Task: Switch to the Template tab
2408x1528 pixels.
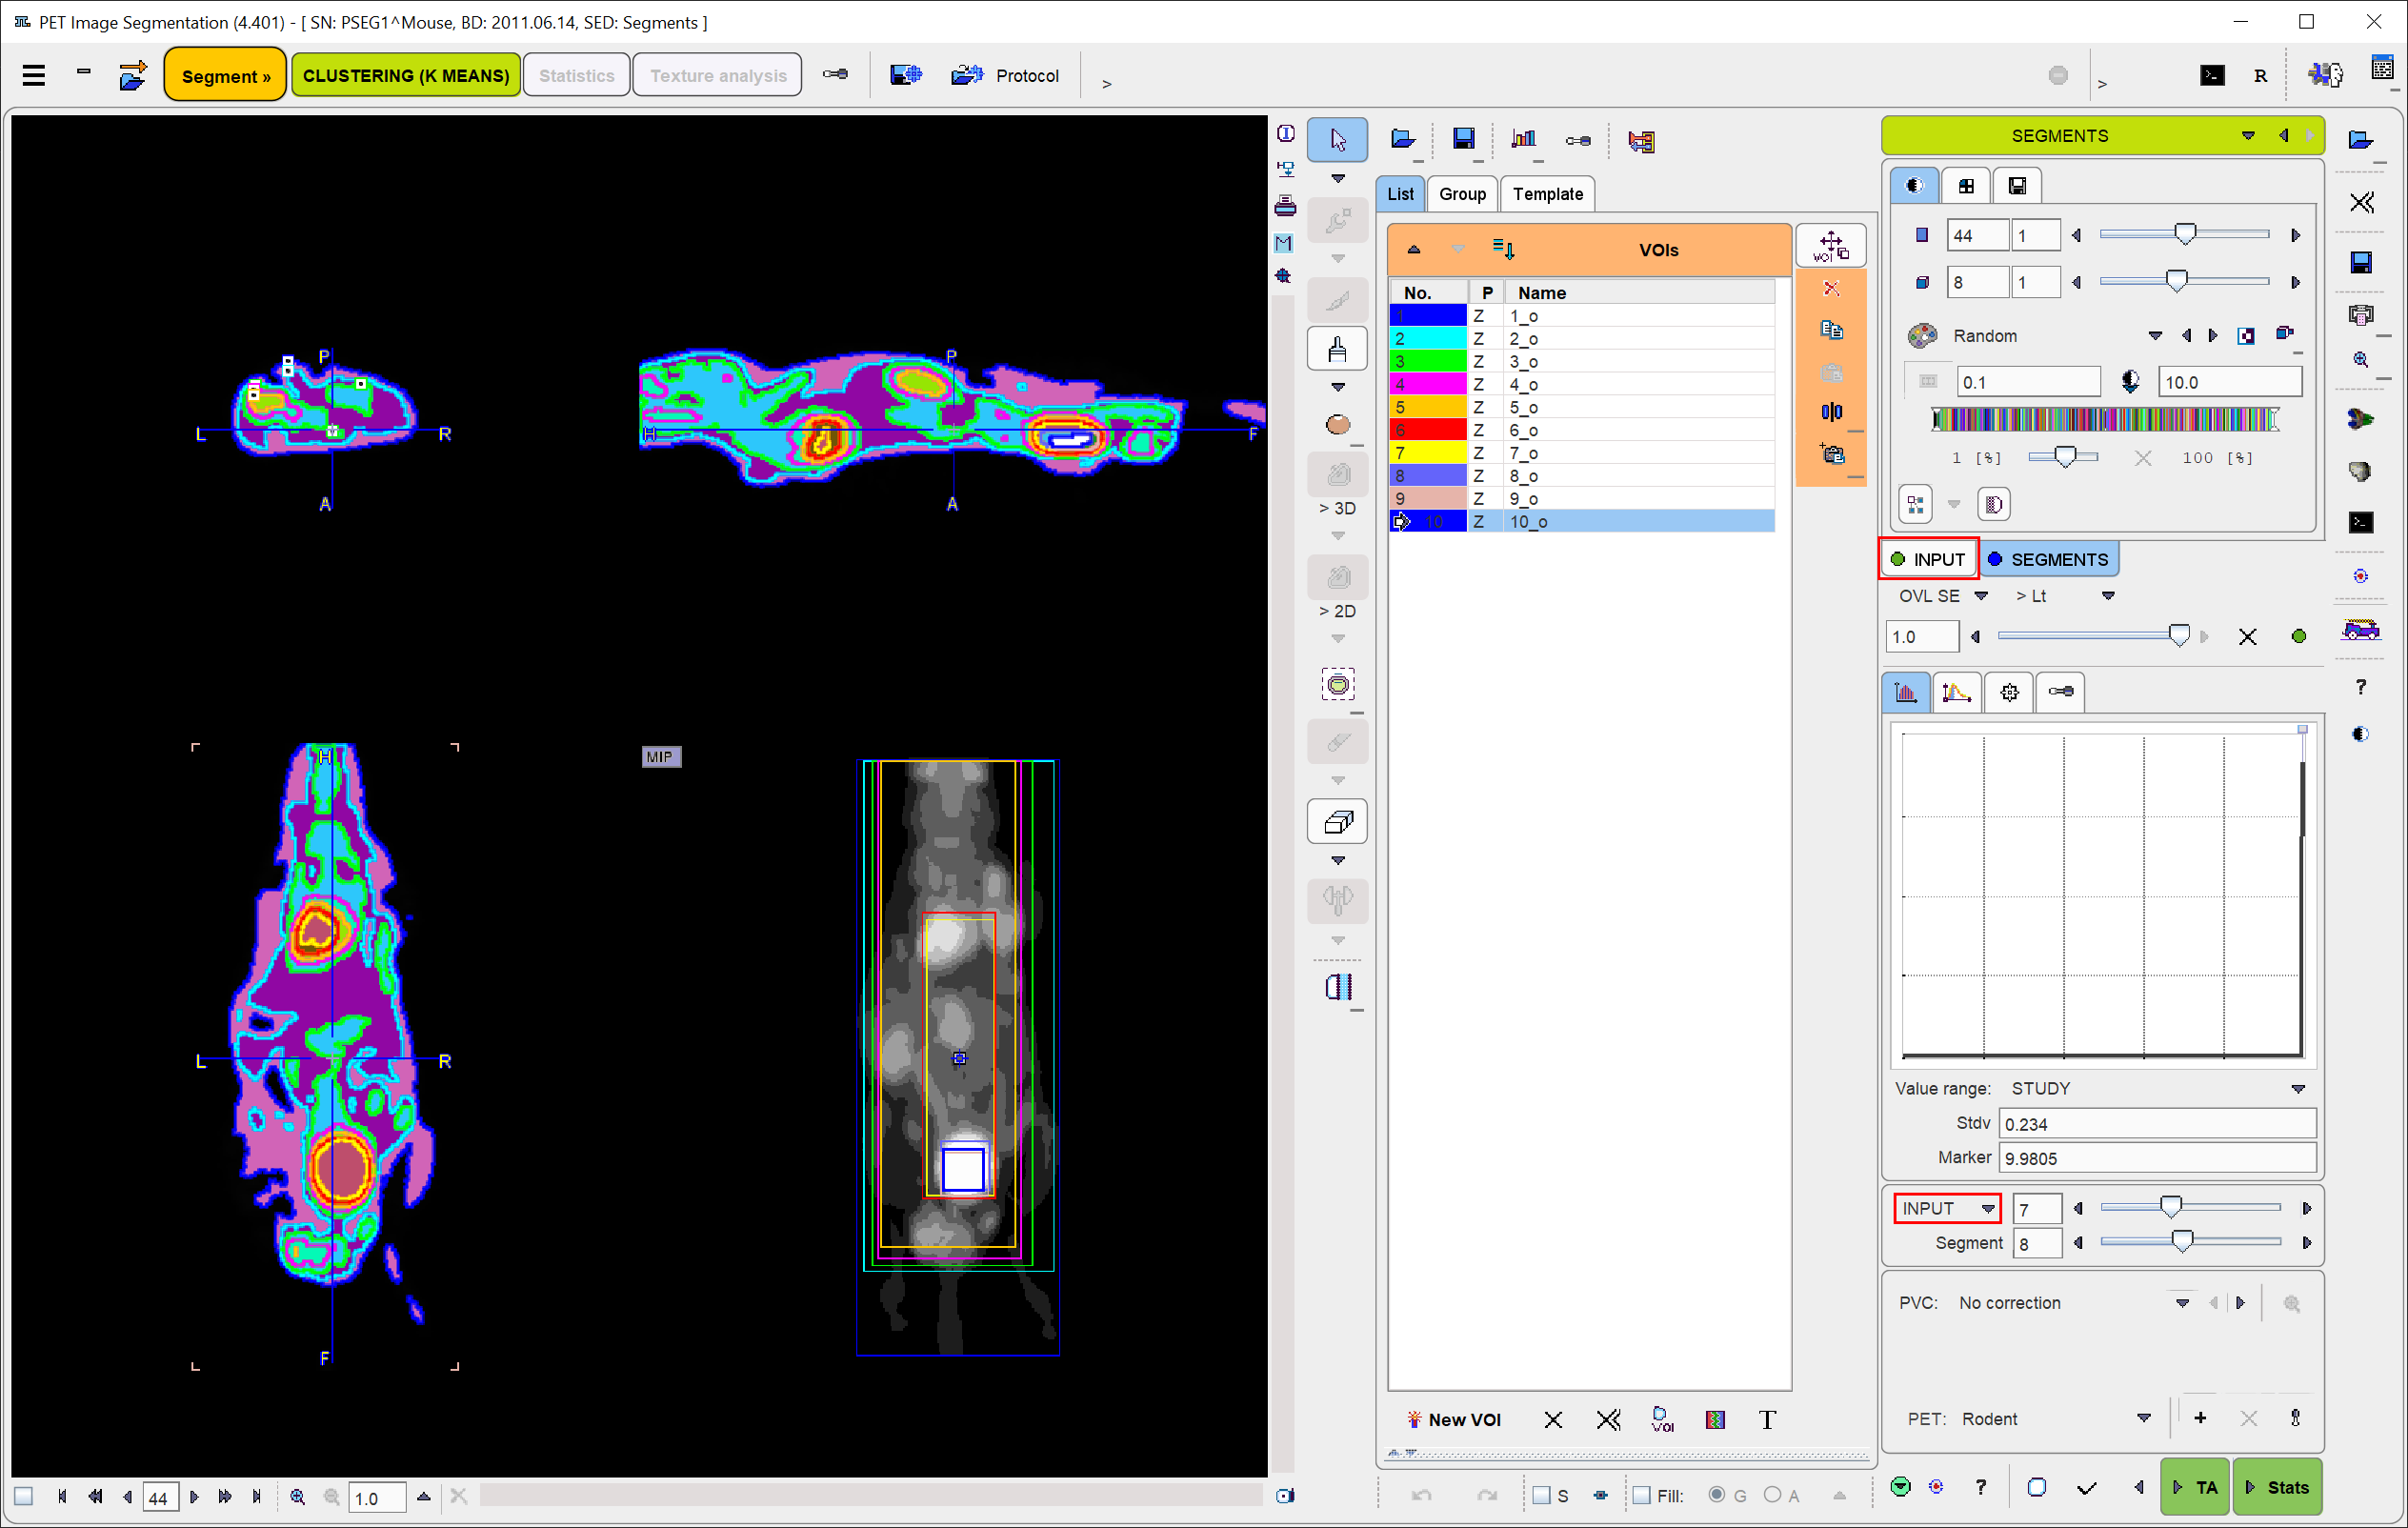Action: (1547, 193)
